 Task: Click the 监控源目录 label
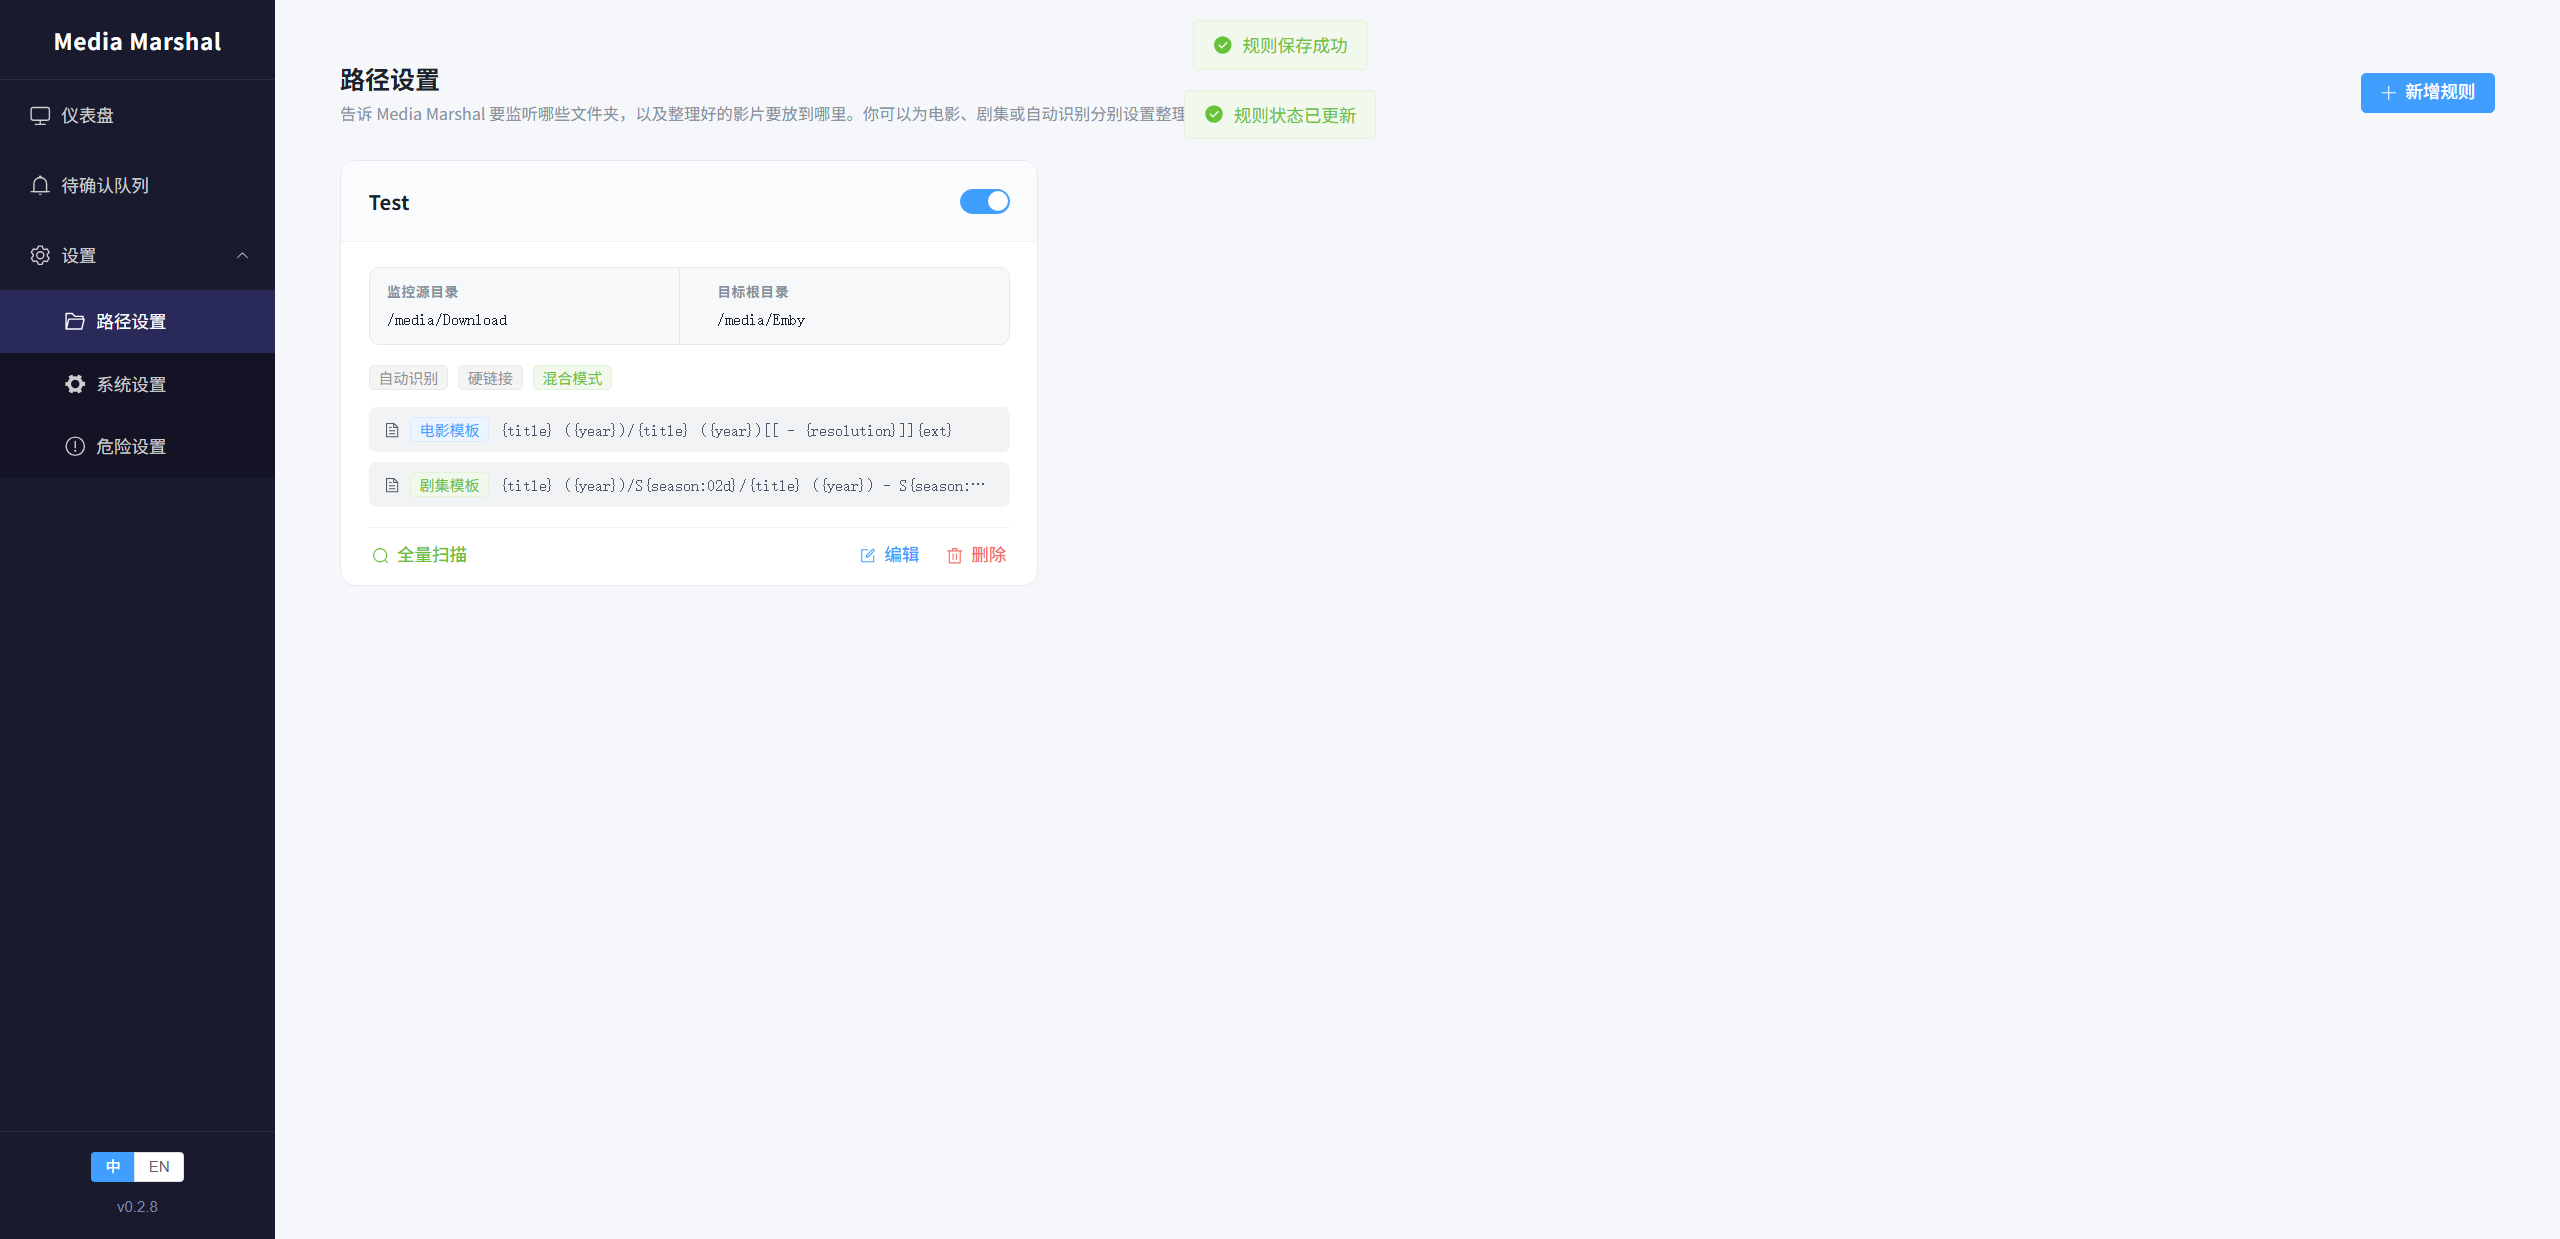pyautogui.click(x=423, y=292)
